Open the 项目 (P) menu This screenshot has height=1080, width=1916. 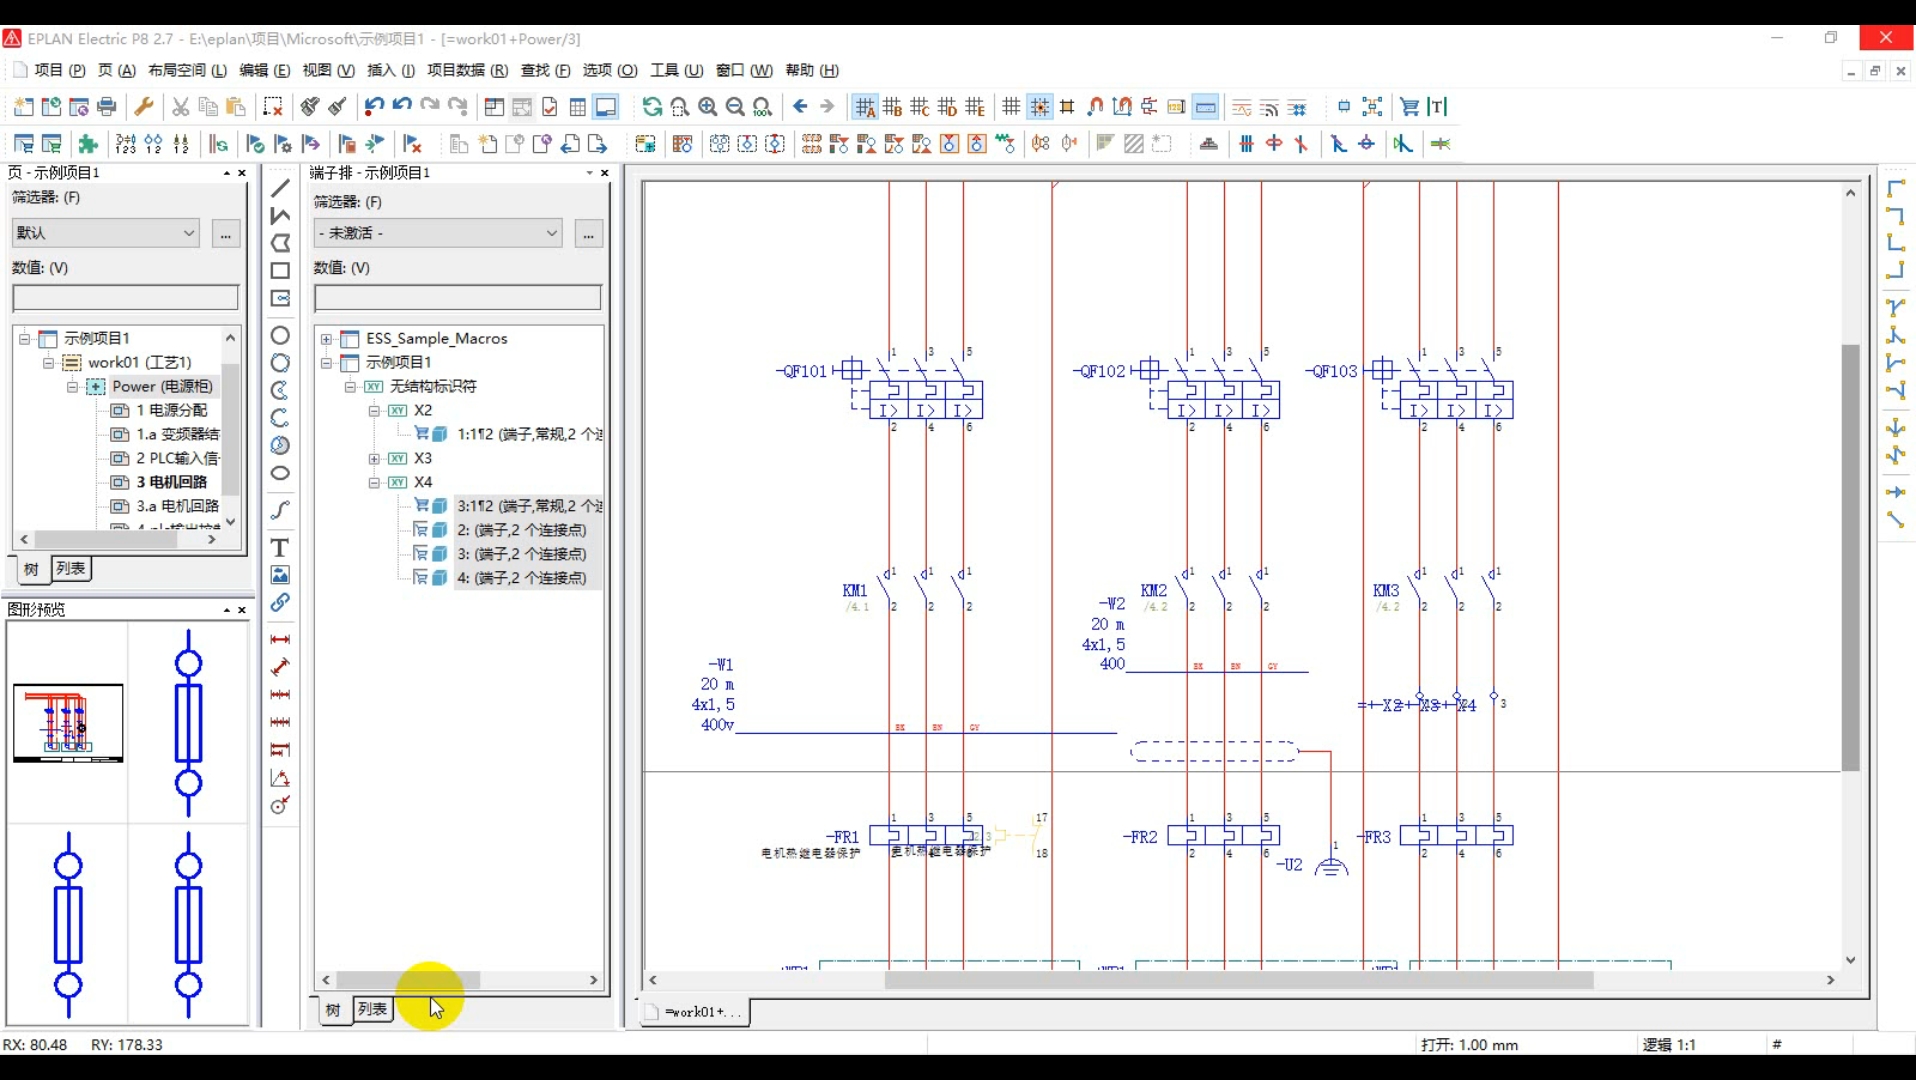[x=59, y=70]
